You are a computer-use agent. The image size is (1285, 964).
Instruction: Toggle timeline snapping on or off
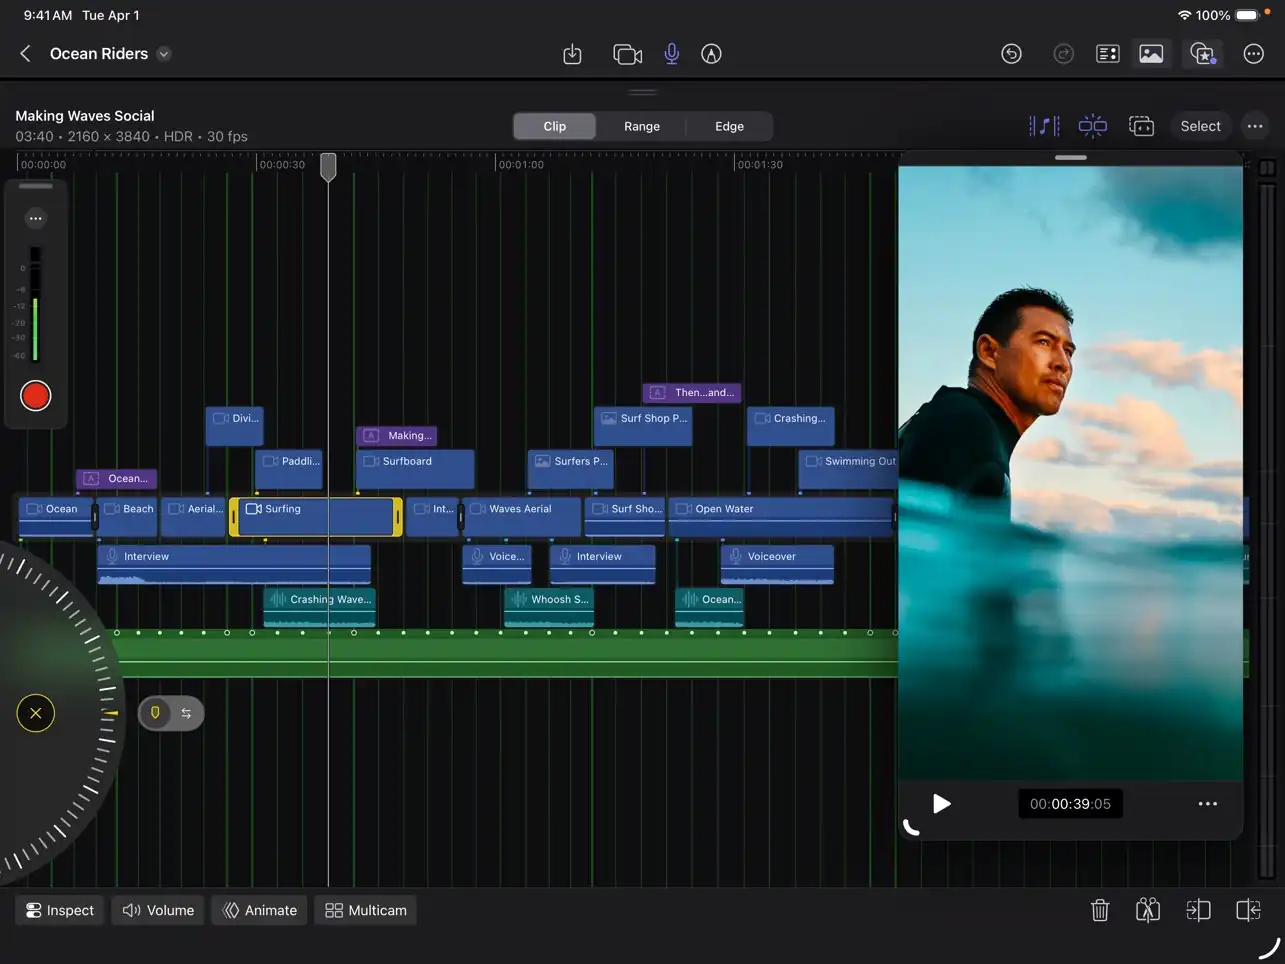click(1092, 126)
